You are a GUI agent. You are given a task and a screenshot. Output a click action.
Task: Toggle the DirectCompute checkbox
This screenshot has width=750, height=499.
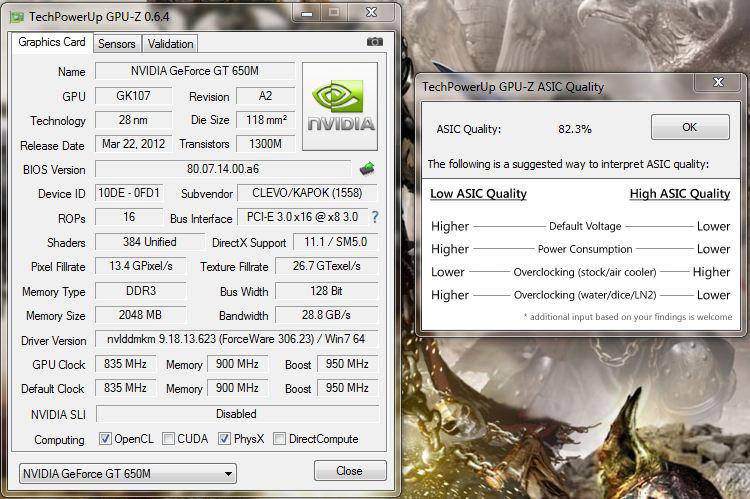coord(279,438)
